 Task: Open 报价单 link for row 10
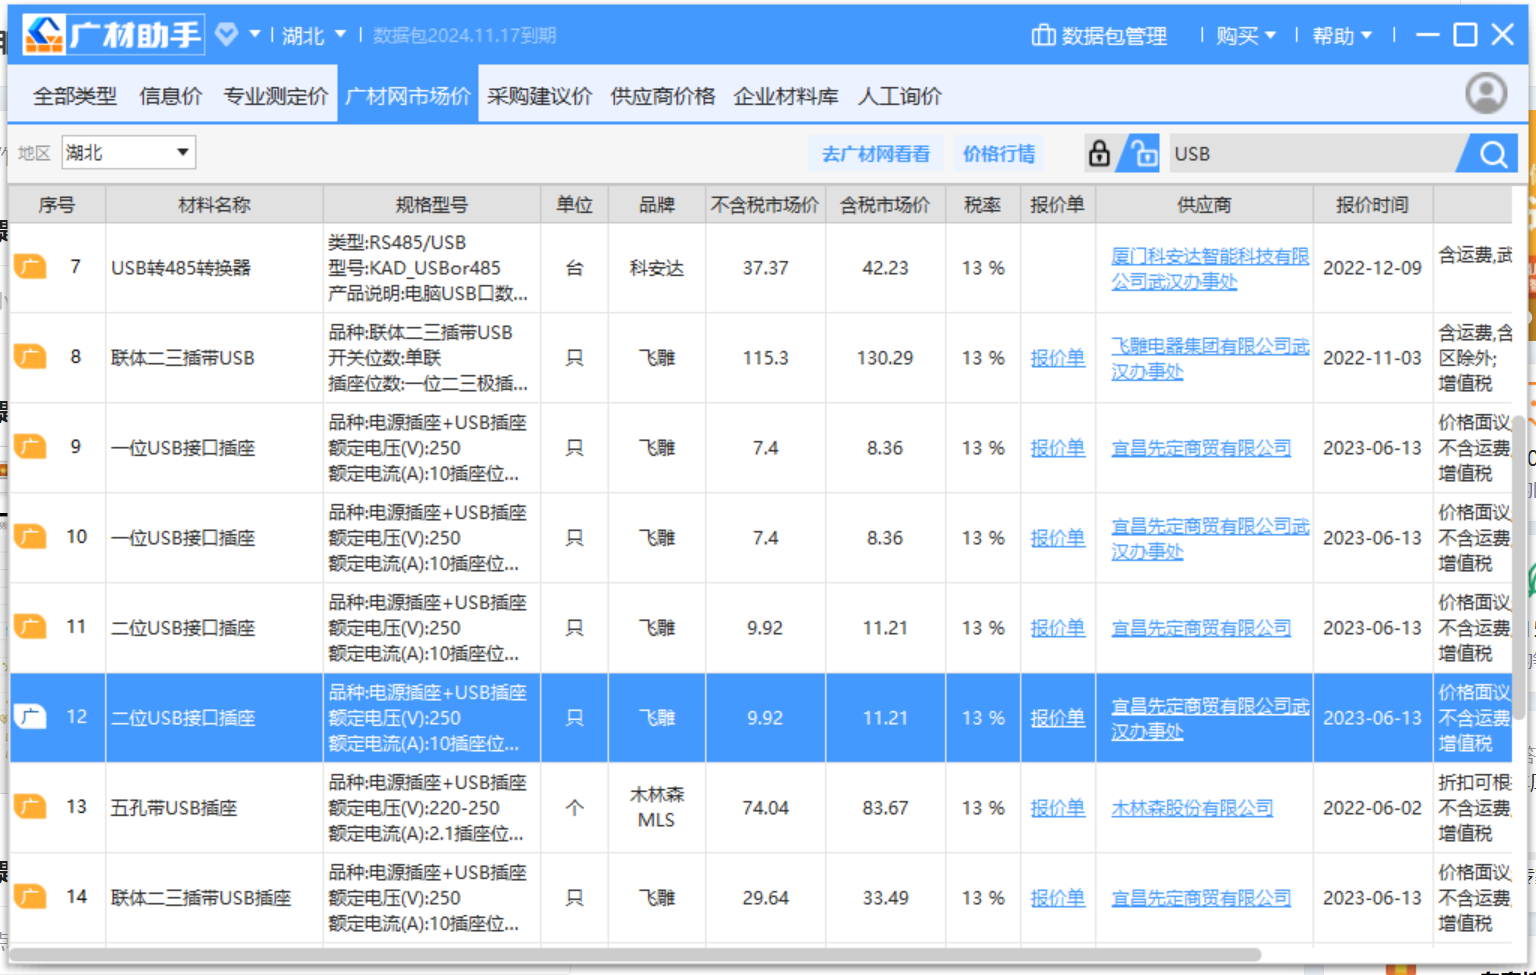[x=1057, y=538]
